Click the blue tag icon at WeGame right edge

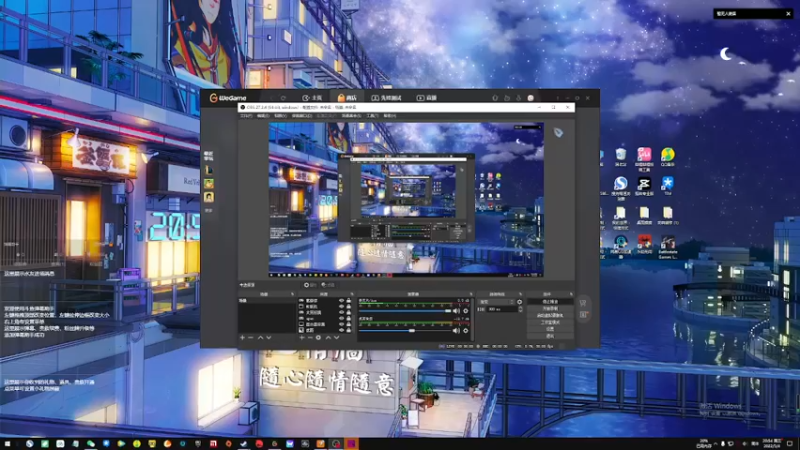558,132
